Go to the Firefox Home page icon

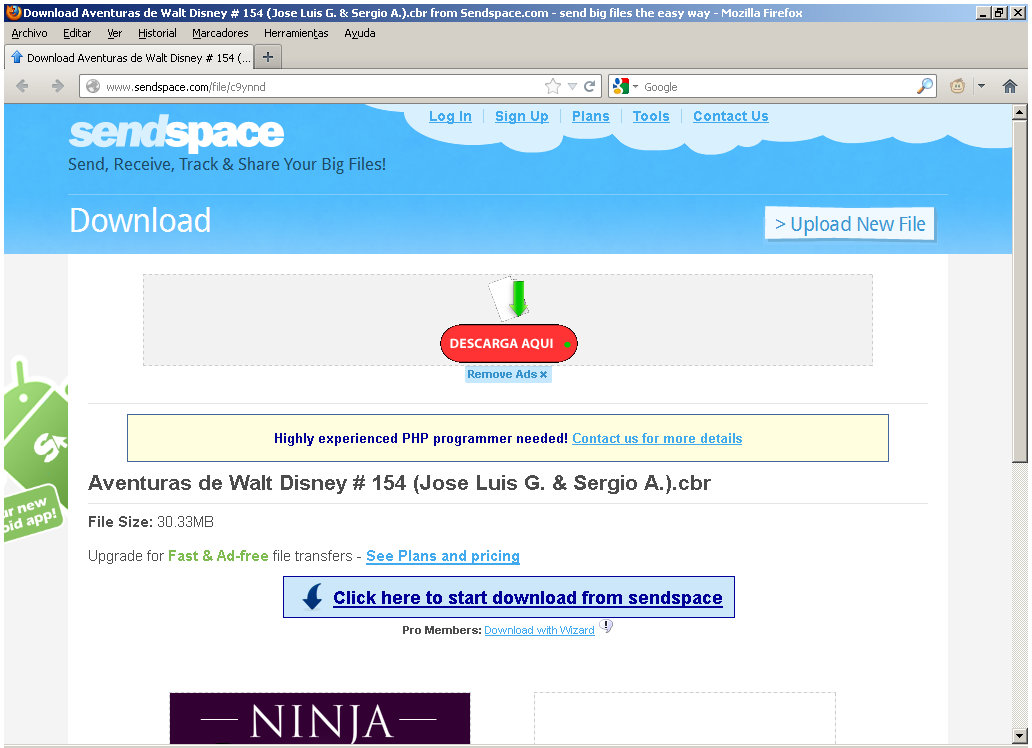(1009, 87)
